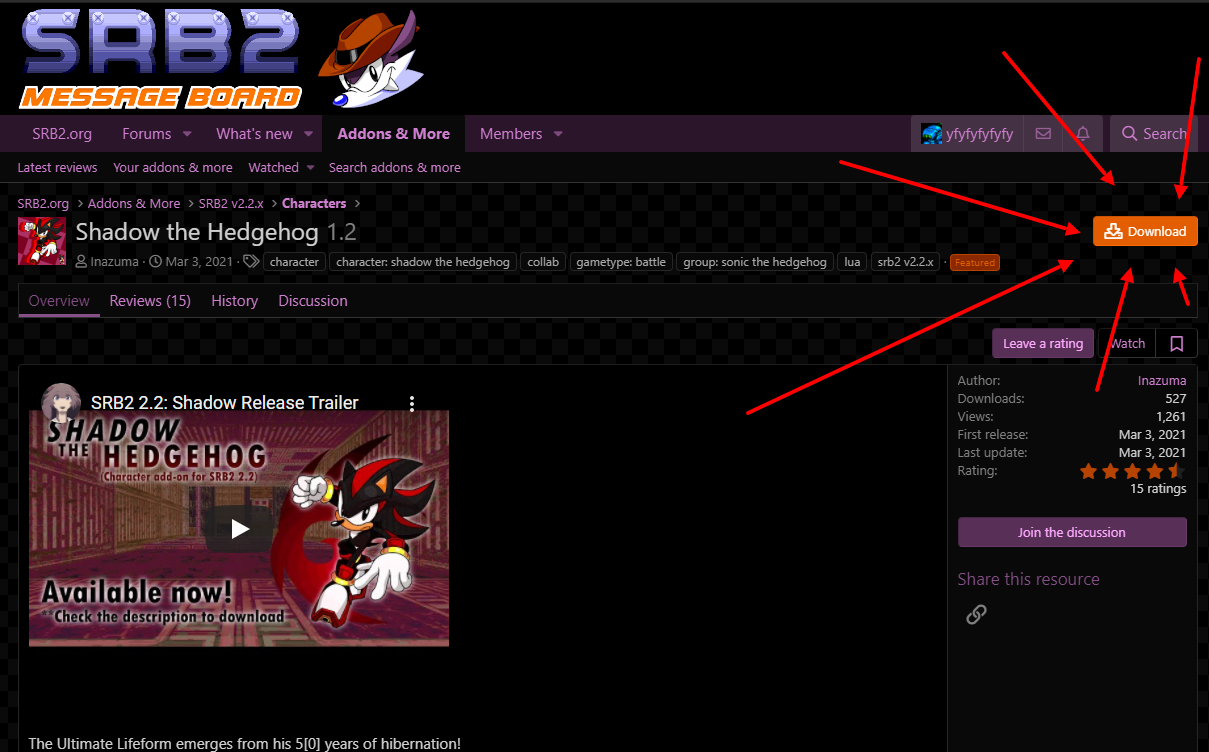This screenshot has width=1209, height=752.
Task: Play the Shadow Release Trailer video
Action: pos(240,528)
